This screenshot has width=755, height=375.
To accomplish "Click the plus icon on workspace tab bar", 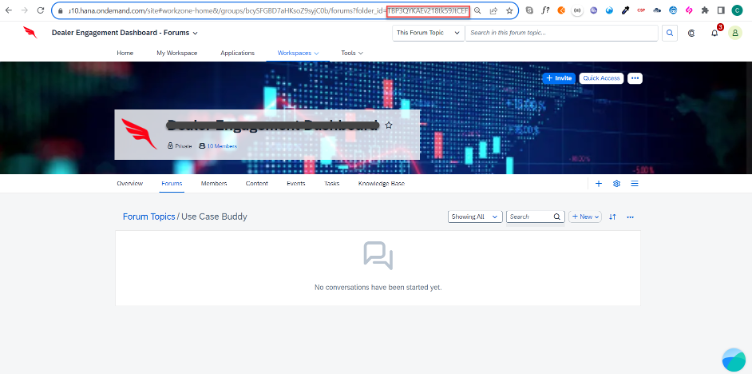I will point(599,183).
